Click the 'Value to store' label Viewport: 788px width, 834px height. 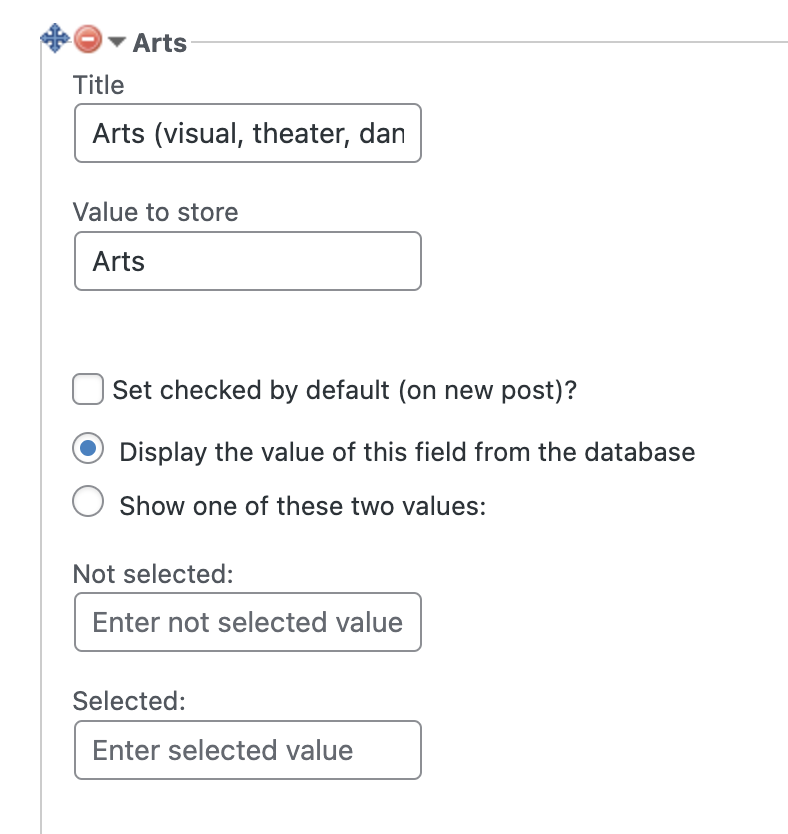click(x=155, y=212)
